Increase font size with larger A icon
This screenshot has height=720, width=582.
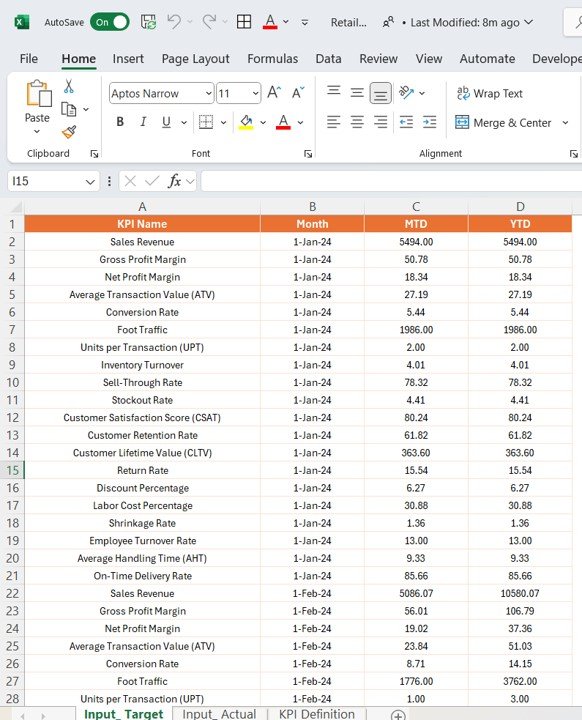274,93
